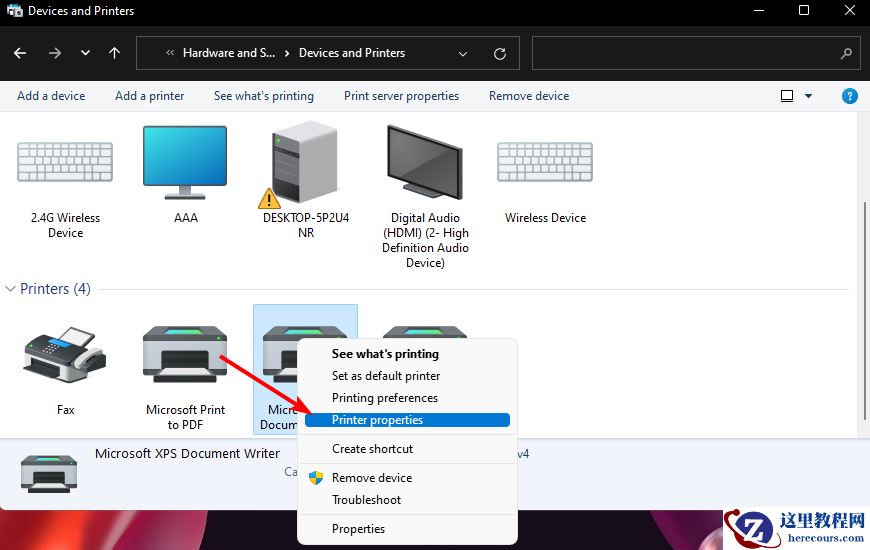Click the 'Fax' label text

[x=65, y=410]
